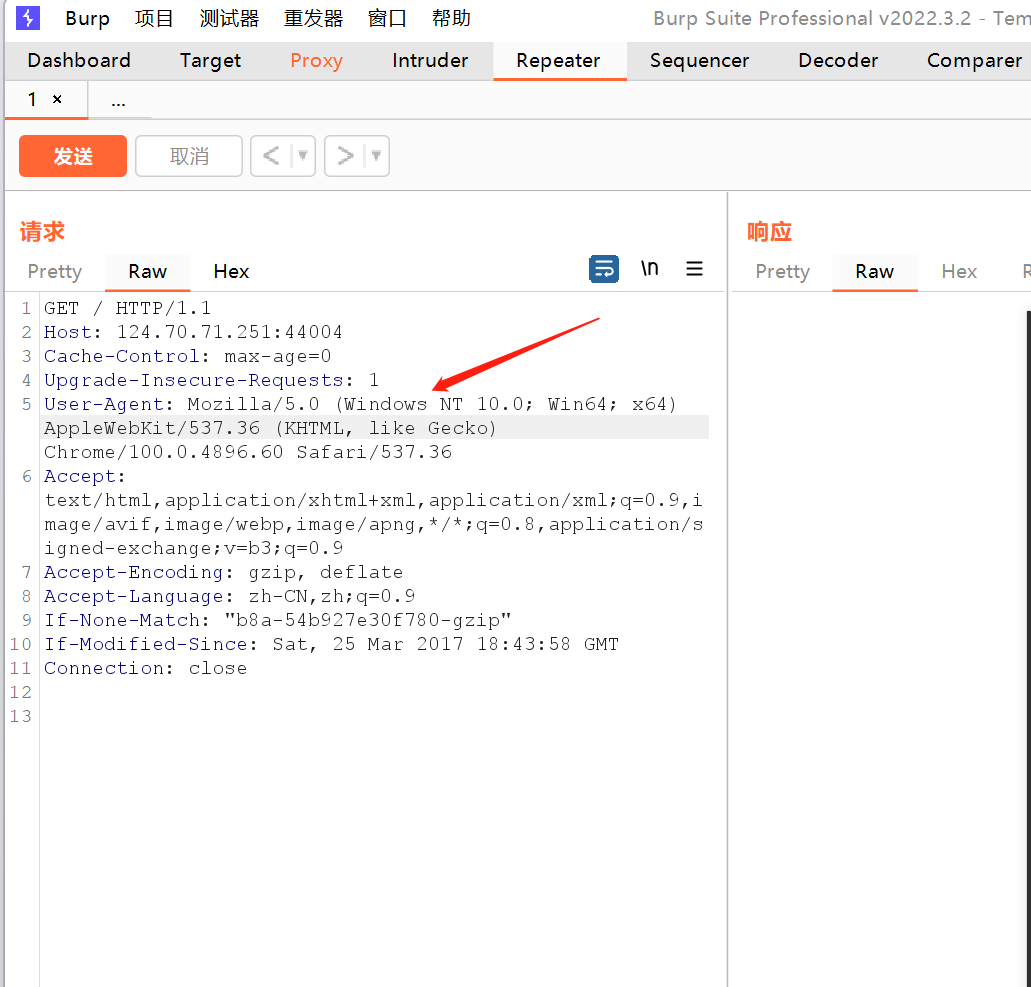Switch response view to Pretty
The width and height of the screenshot is (1031, 987).
click(x=782, y=272)
